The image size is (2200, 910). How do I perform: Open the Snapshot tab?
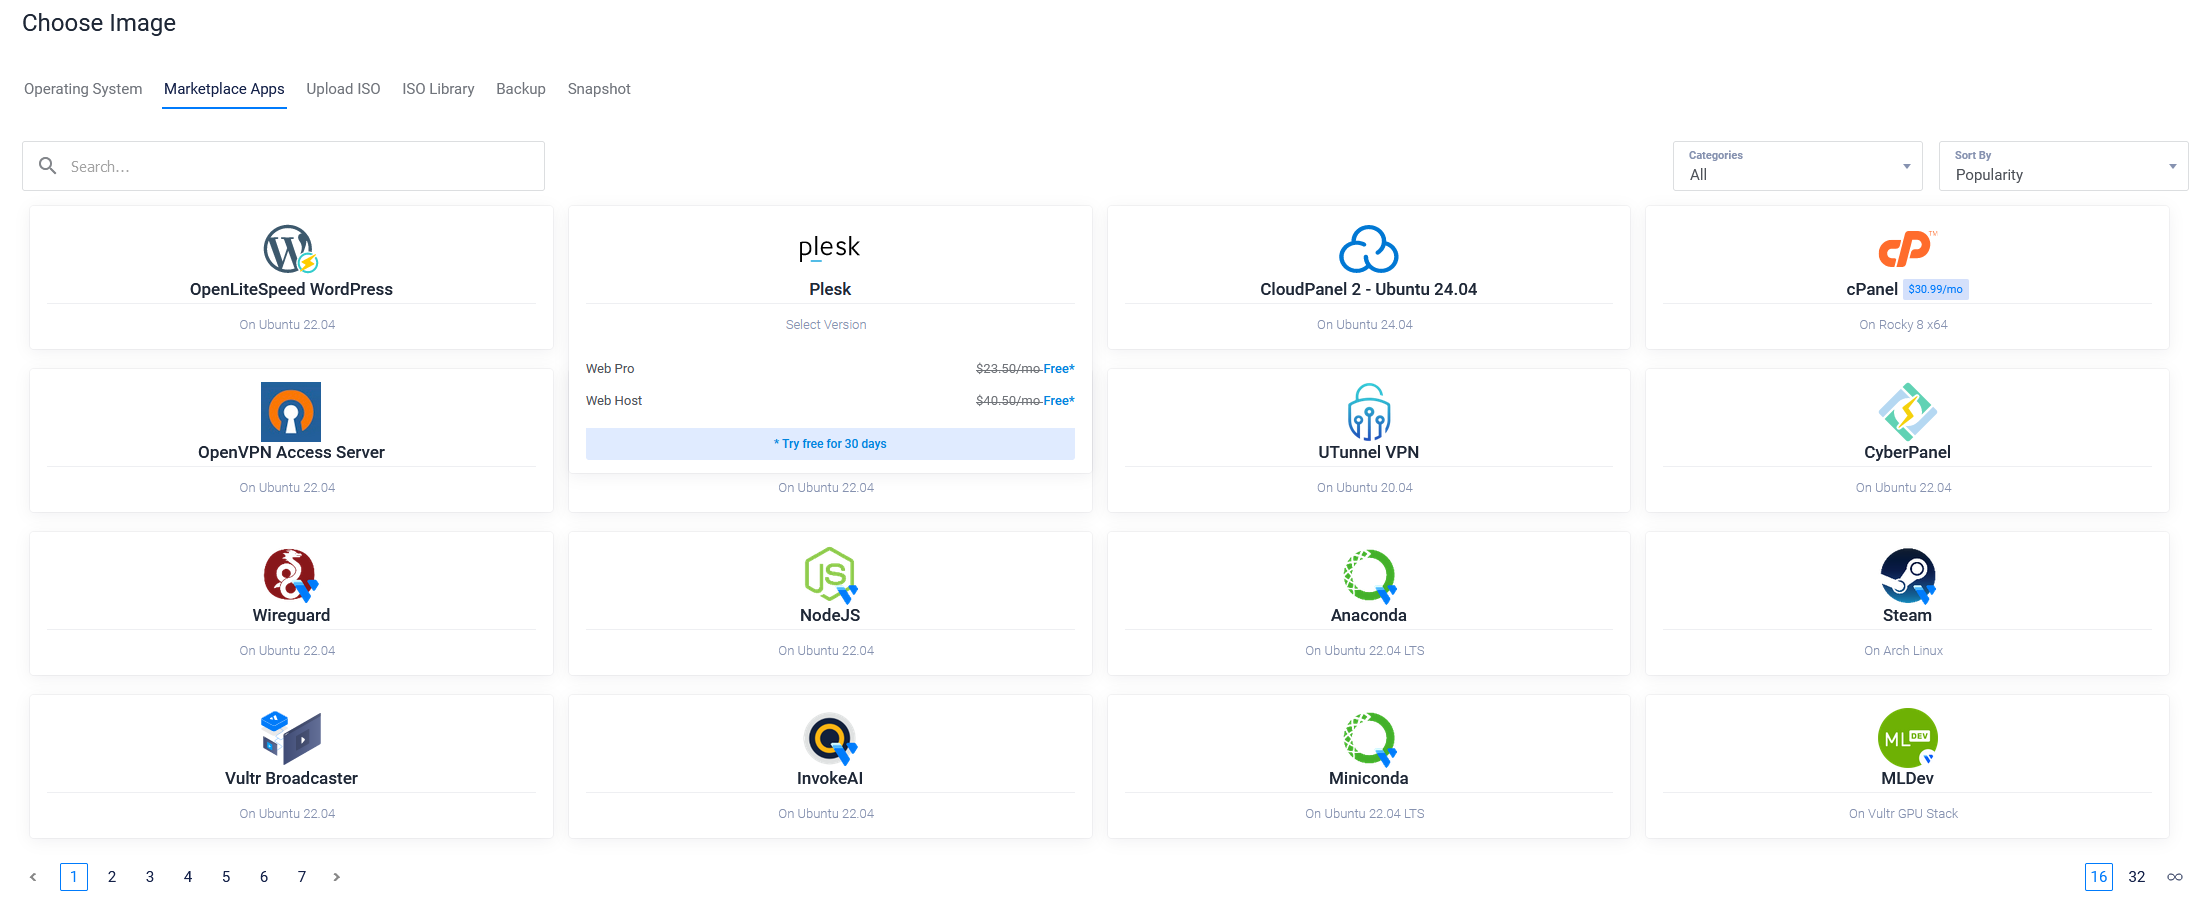point(599,89)
